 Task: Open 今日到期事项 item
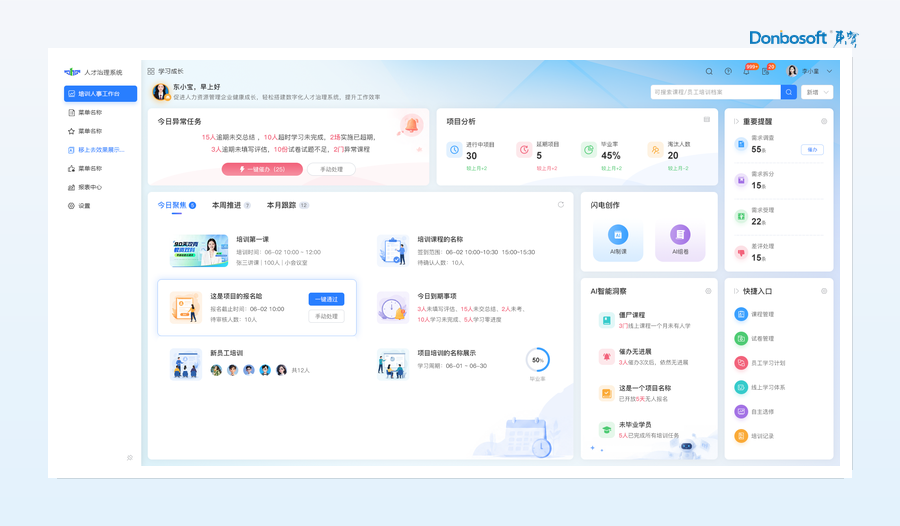[x=453, y=307]
